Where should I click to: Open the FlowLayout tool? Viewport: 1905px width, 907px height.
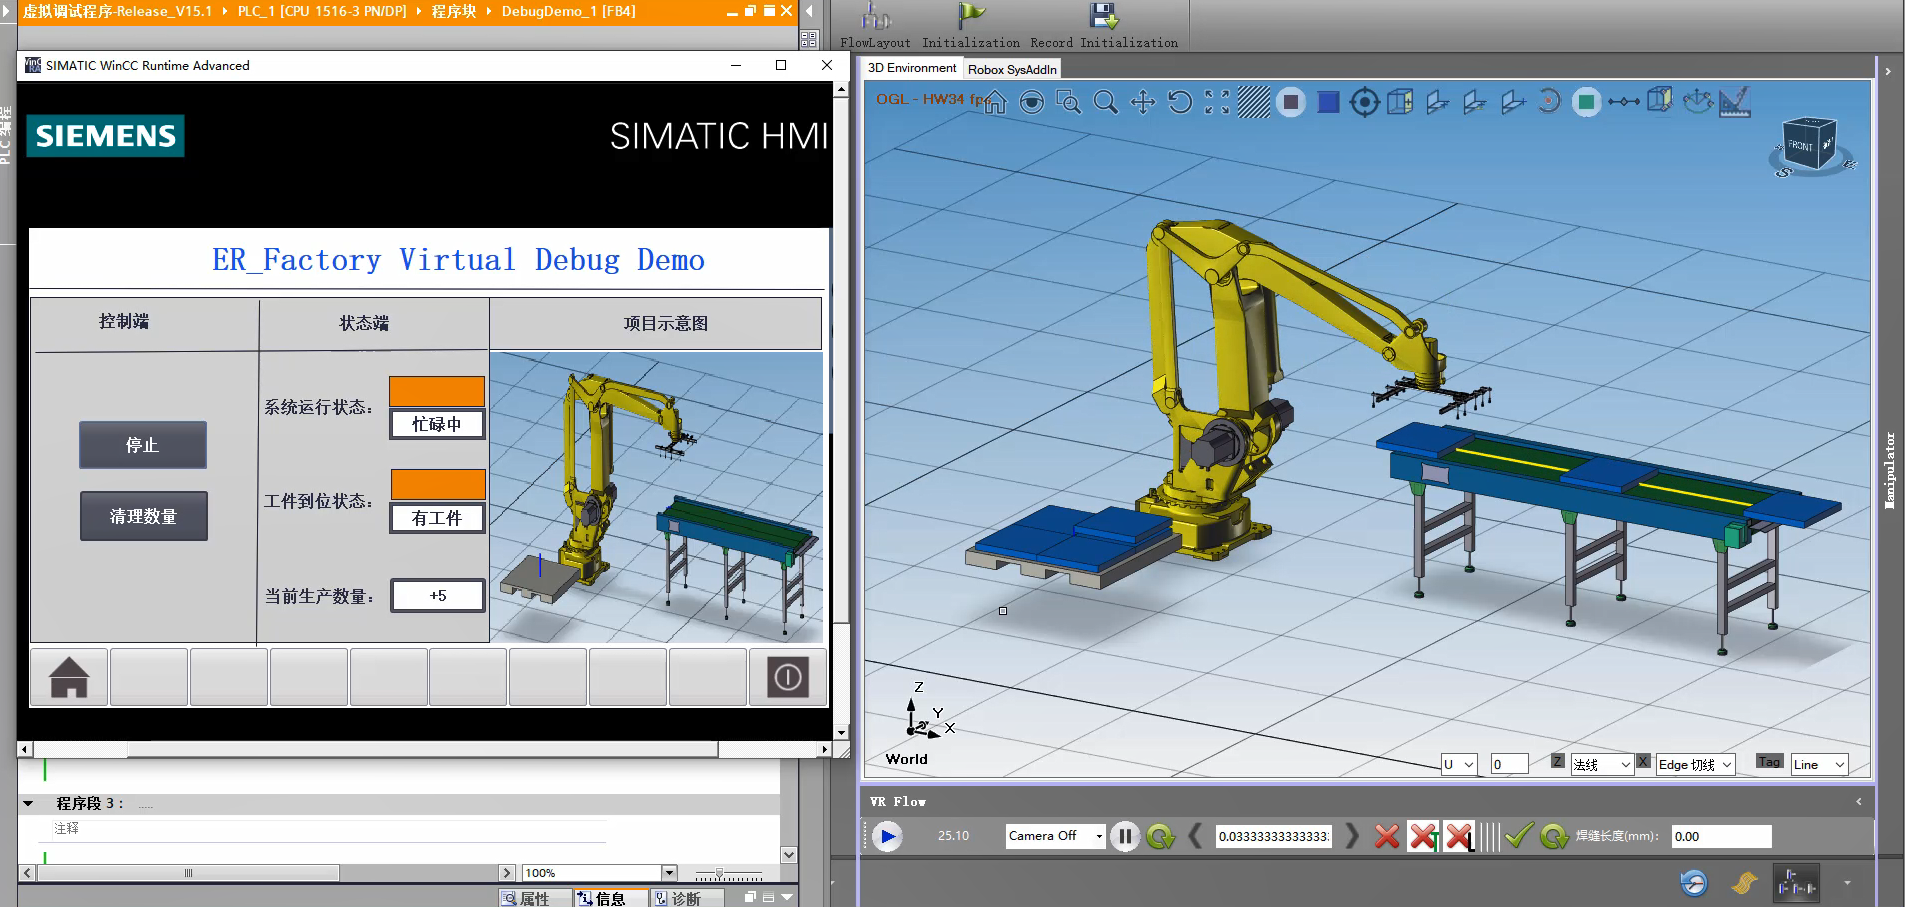coord(875,26)
